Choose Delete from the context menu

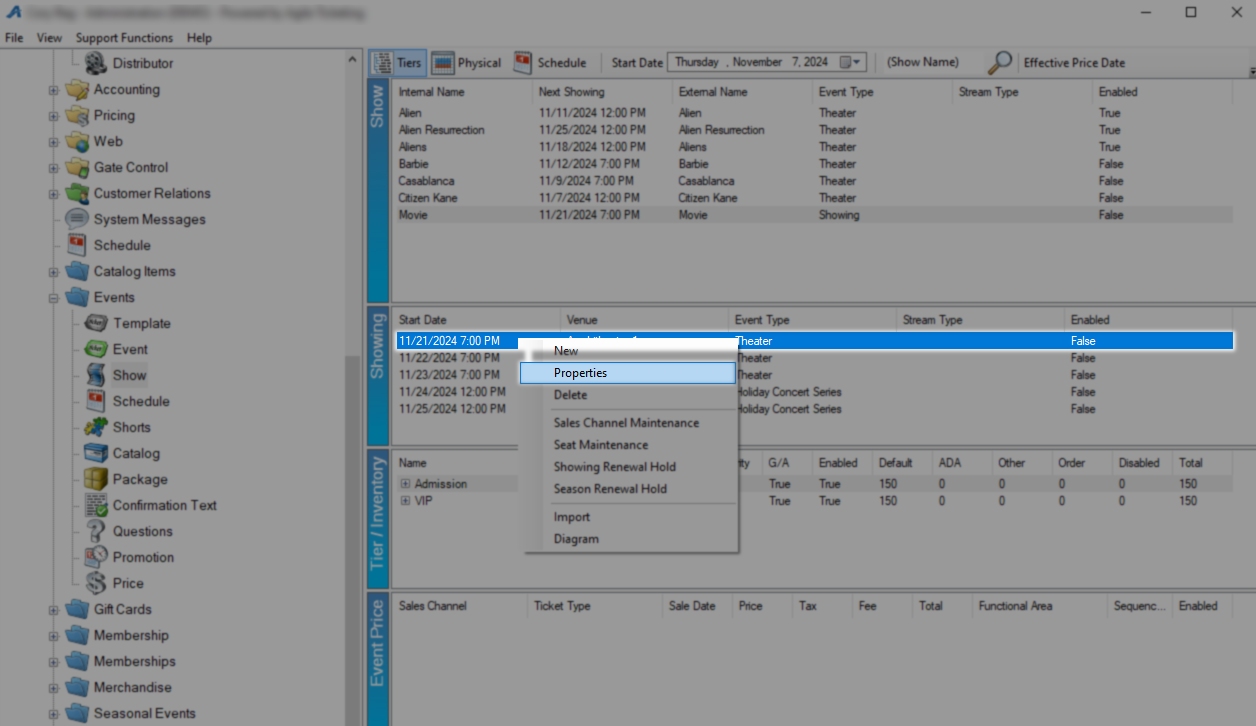click(627, 395)
